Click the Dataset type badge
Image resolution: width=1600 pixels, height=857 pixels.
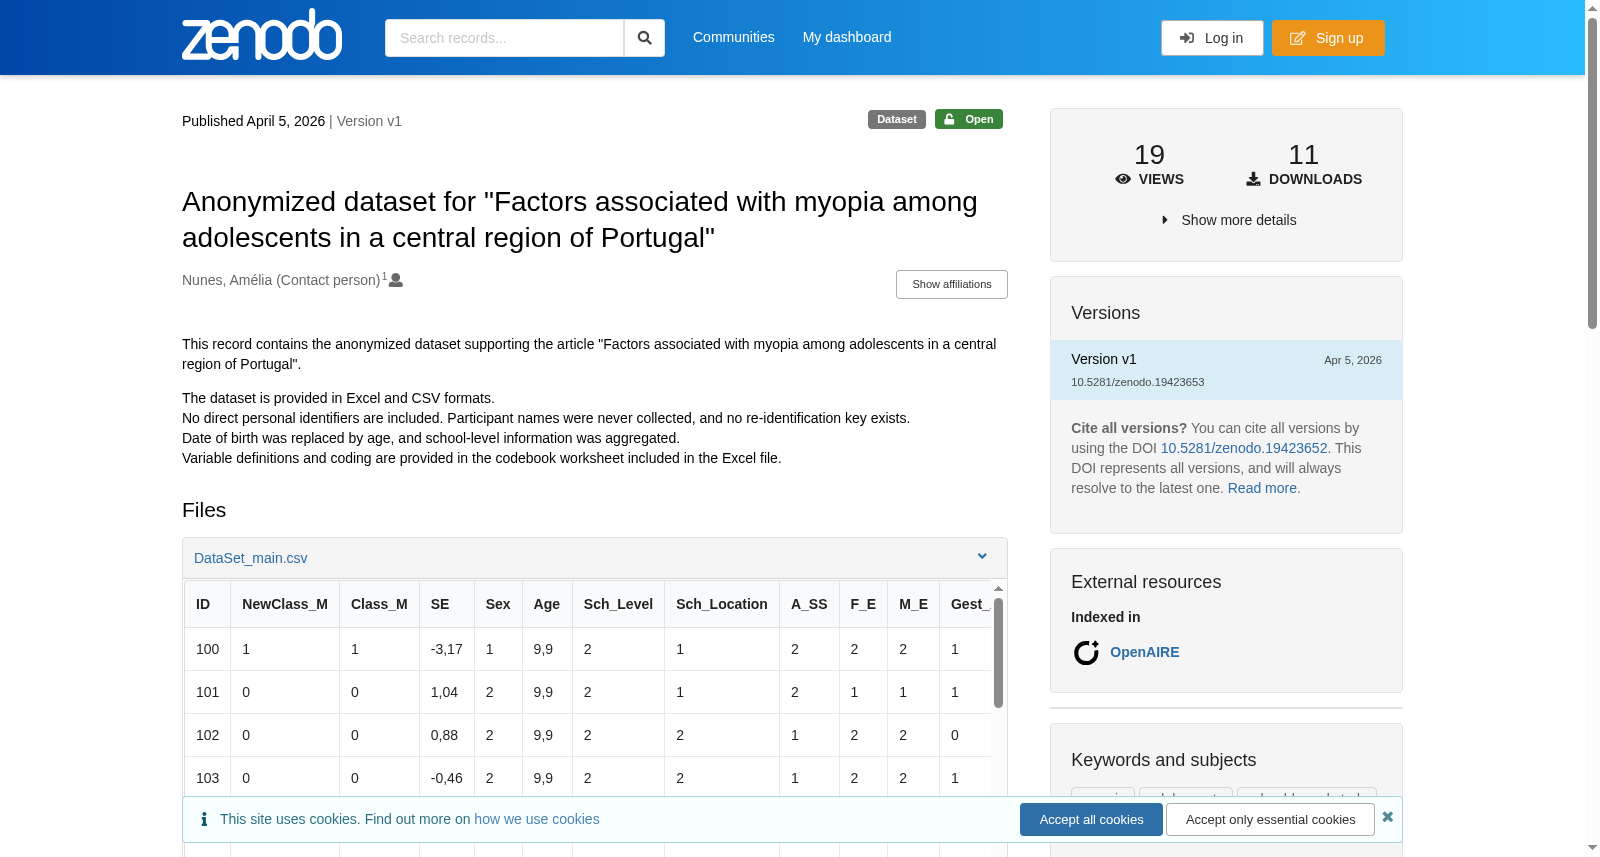897,119
